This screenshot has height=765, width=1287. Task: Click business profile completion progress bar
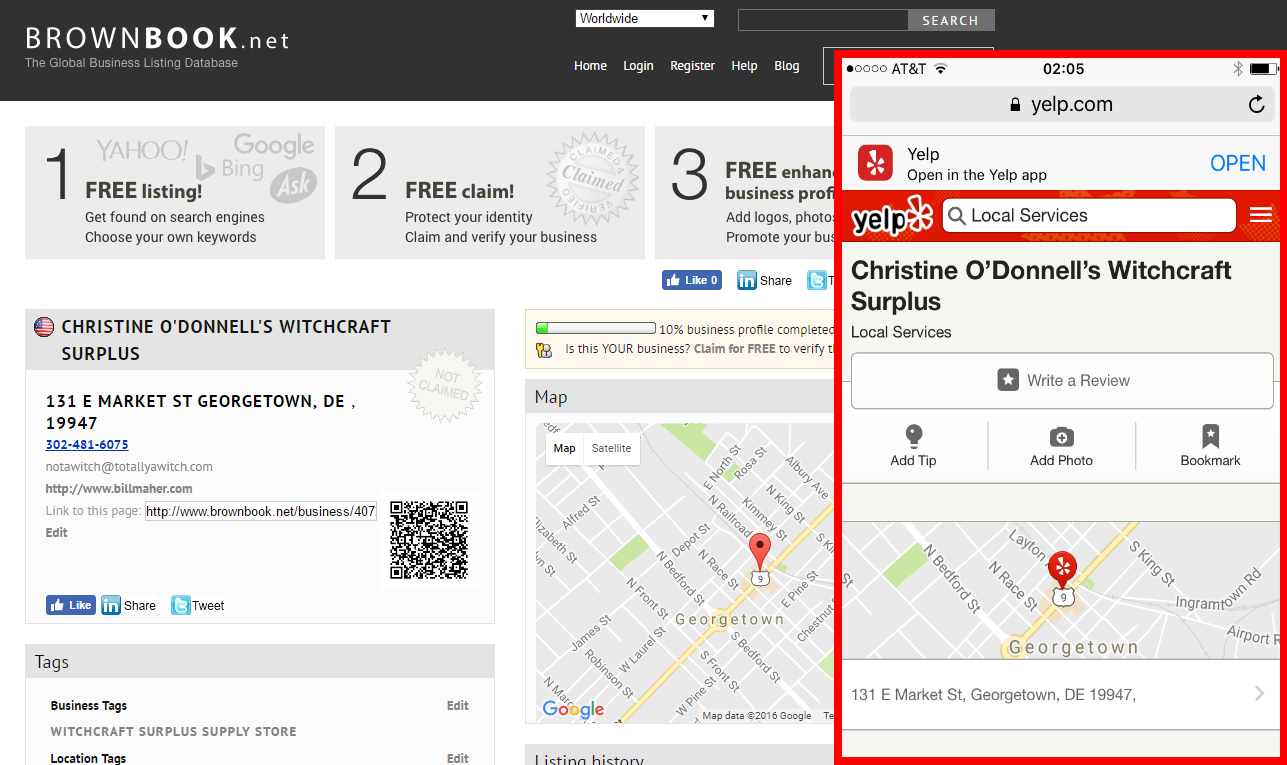tap(595, 328)
